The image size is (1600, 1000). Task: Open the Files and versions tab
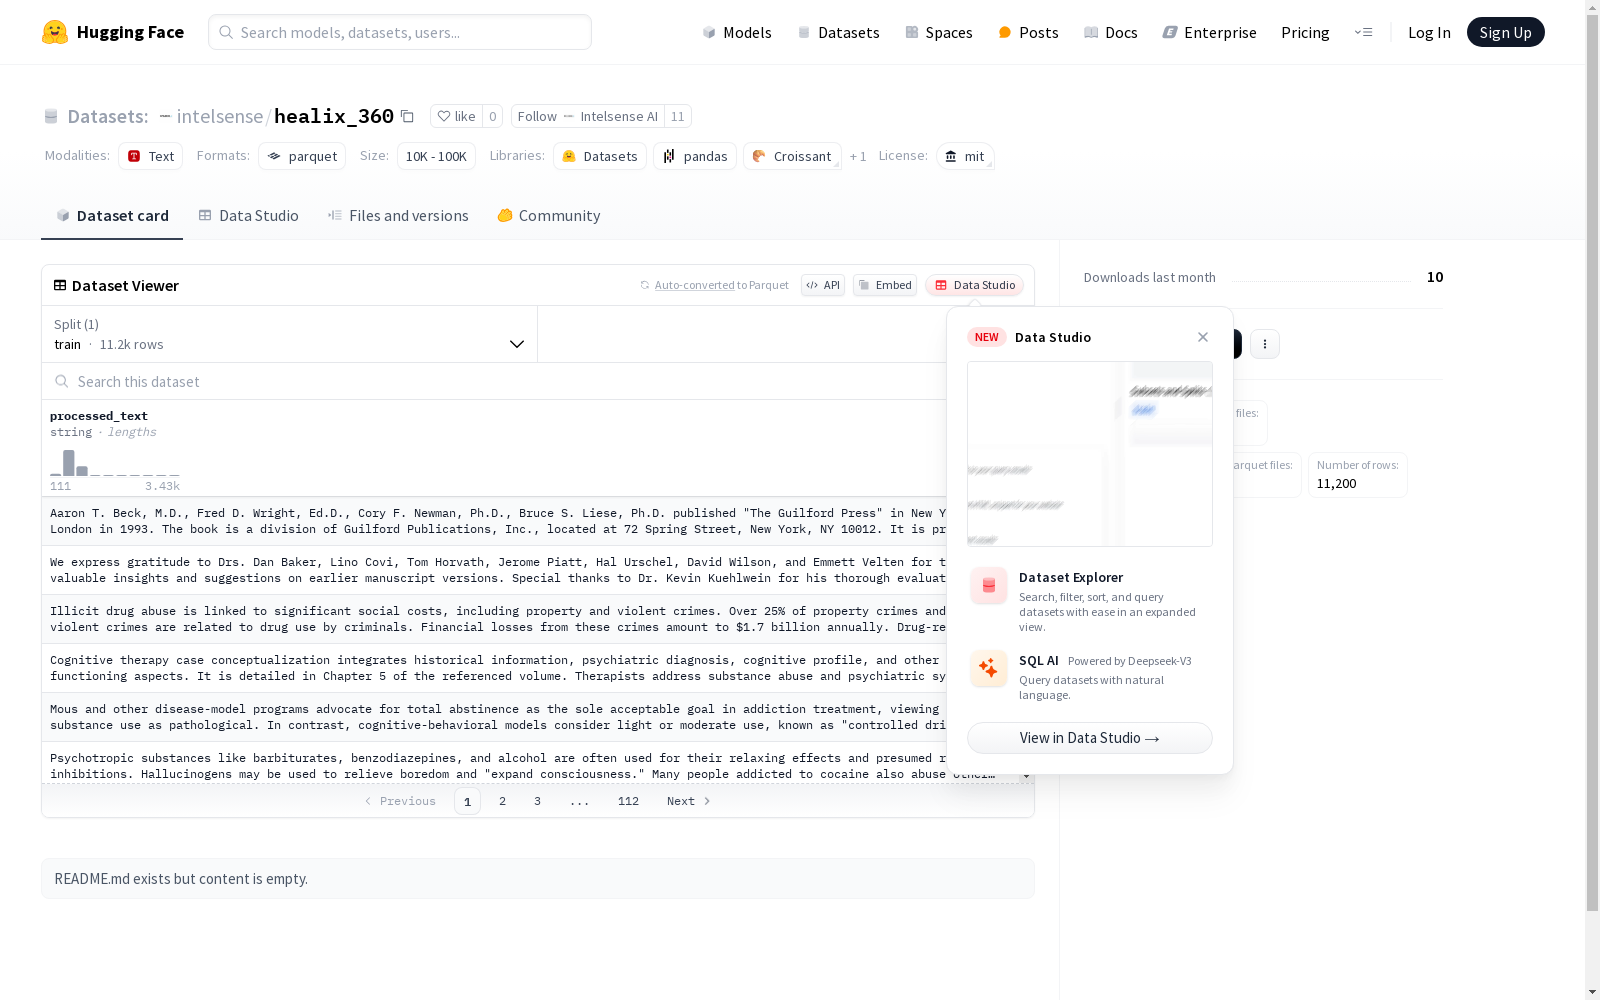coord(398,215)
